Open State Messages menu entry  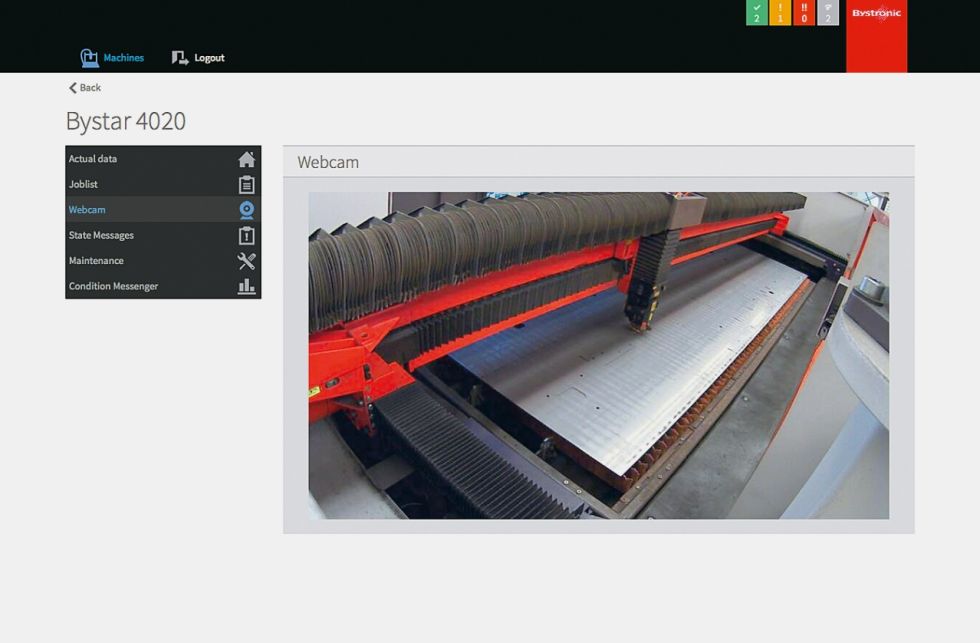(163, 235)
